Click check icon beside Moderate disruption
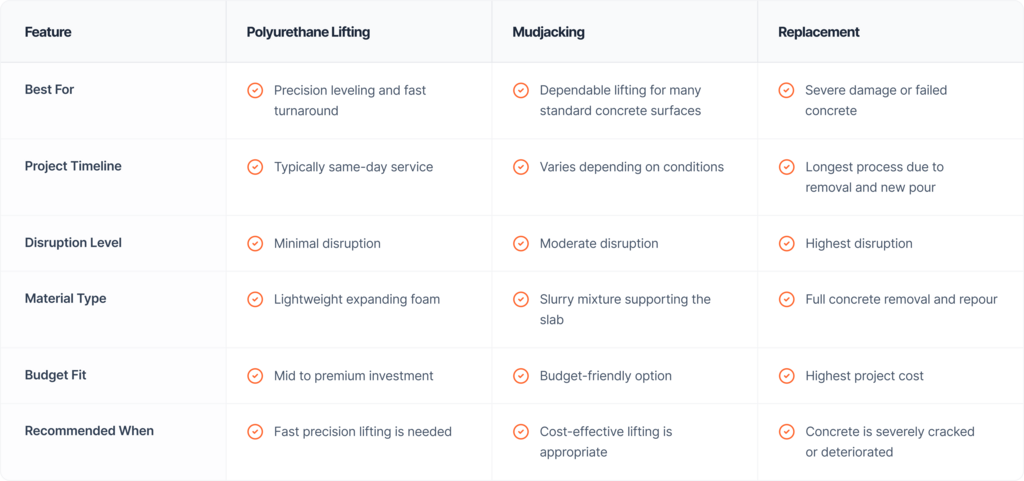 point(521,243)
